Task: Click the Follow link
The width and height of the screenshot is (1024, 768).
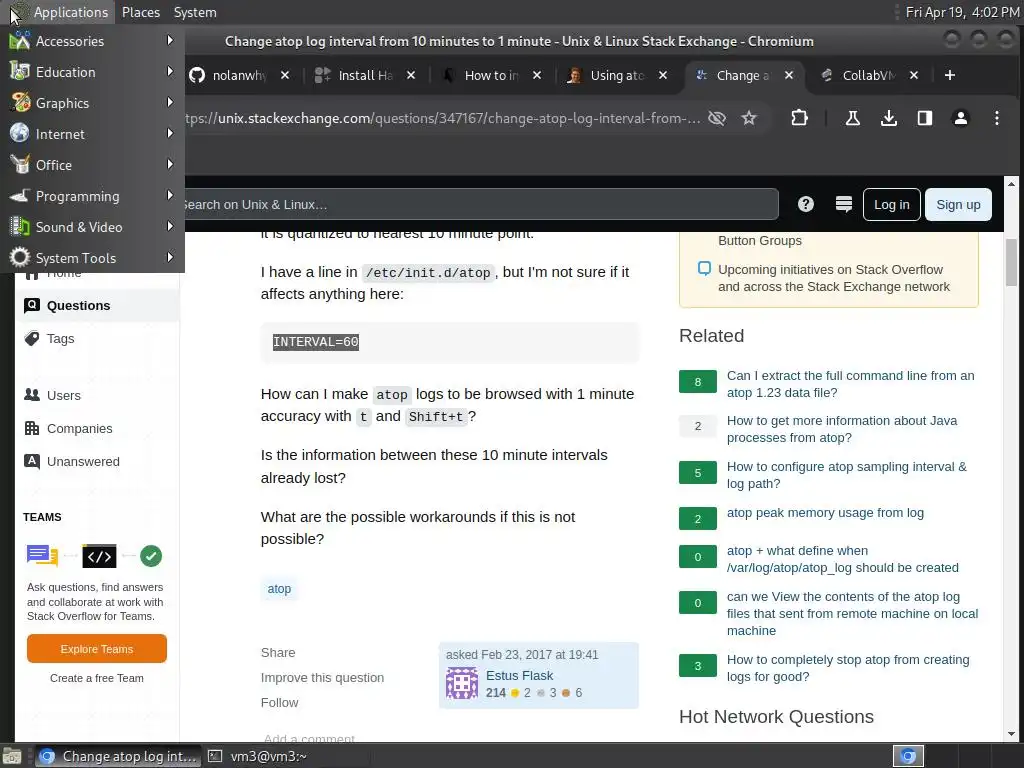Action: pyautogui.click(x=279, y=702)
